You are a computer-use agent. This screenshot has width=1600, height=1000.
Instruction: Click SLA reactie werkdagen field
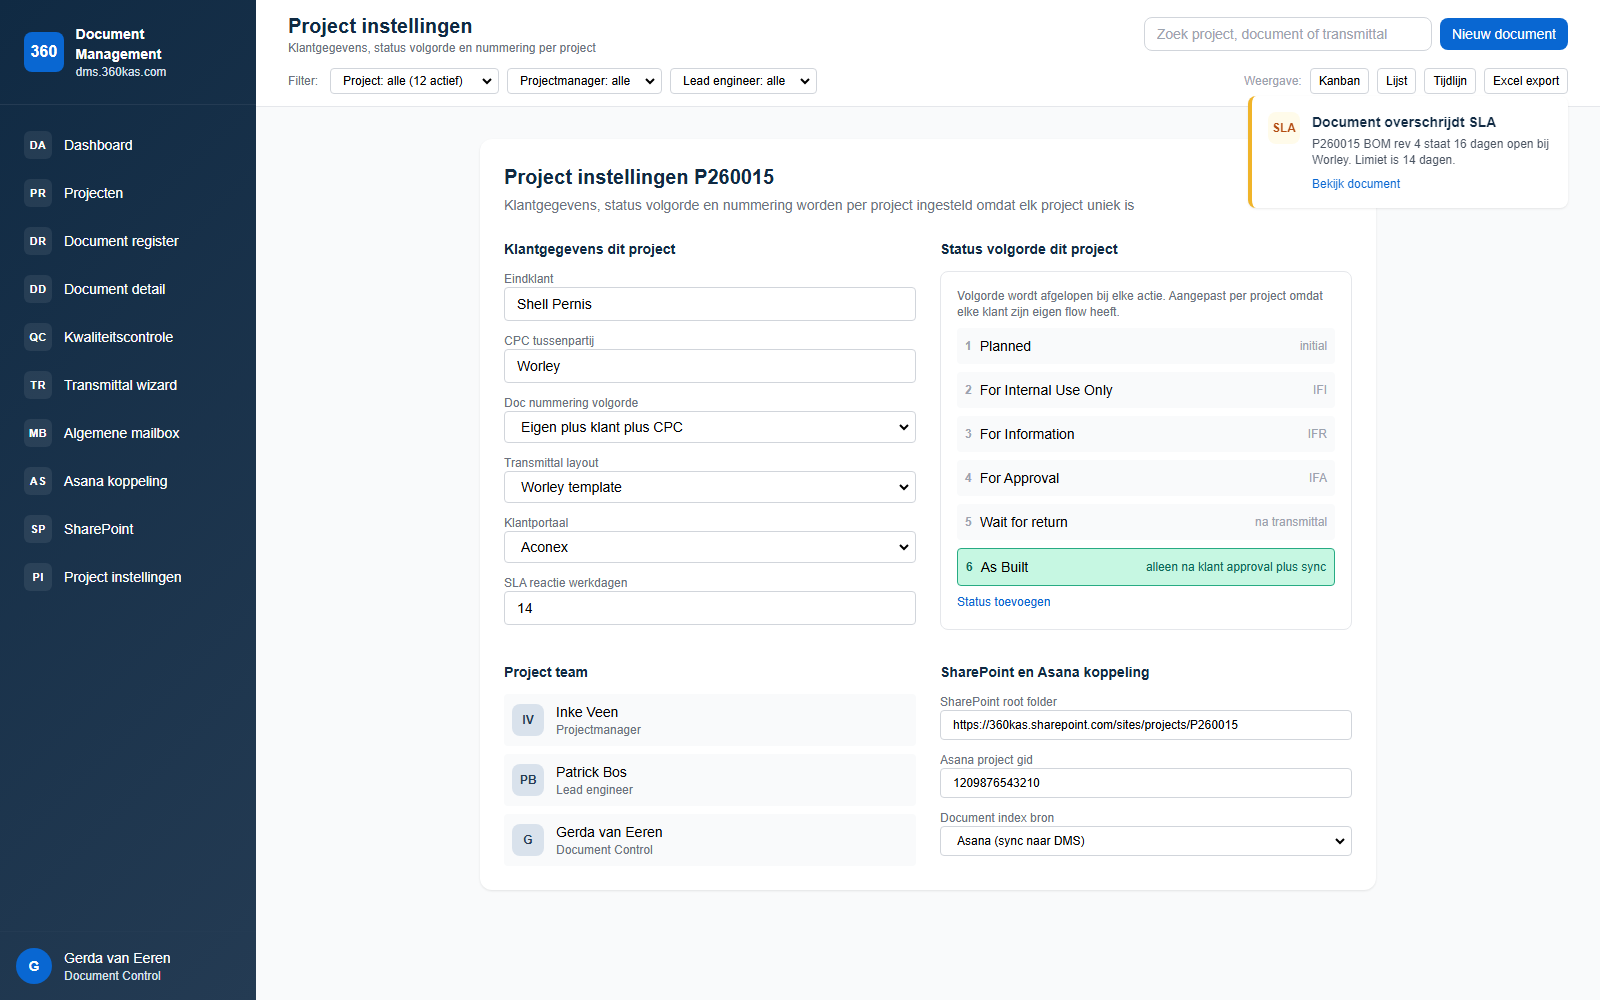710,608
